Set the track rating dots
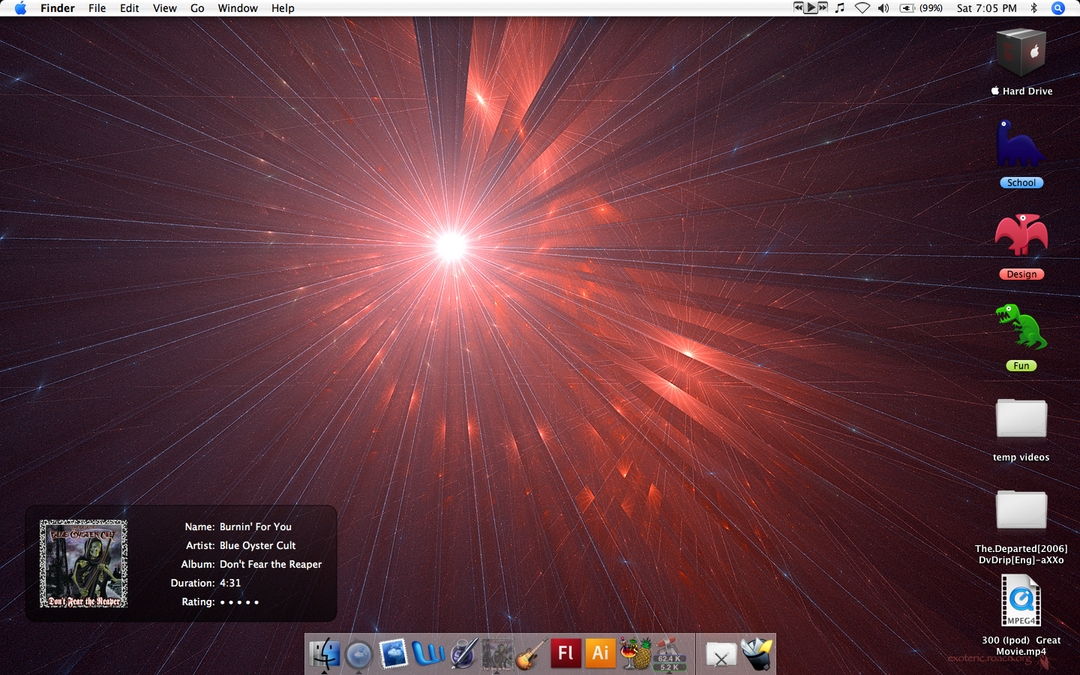 pyautogui.click(x=239, y=602)
